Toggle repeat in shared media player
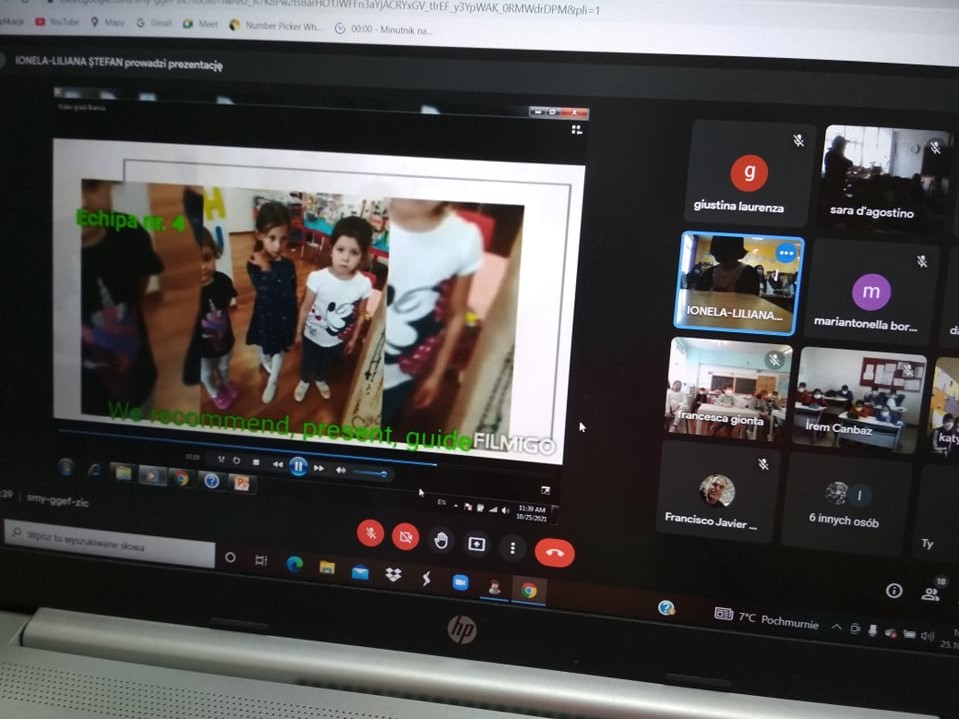 (237, 460)
